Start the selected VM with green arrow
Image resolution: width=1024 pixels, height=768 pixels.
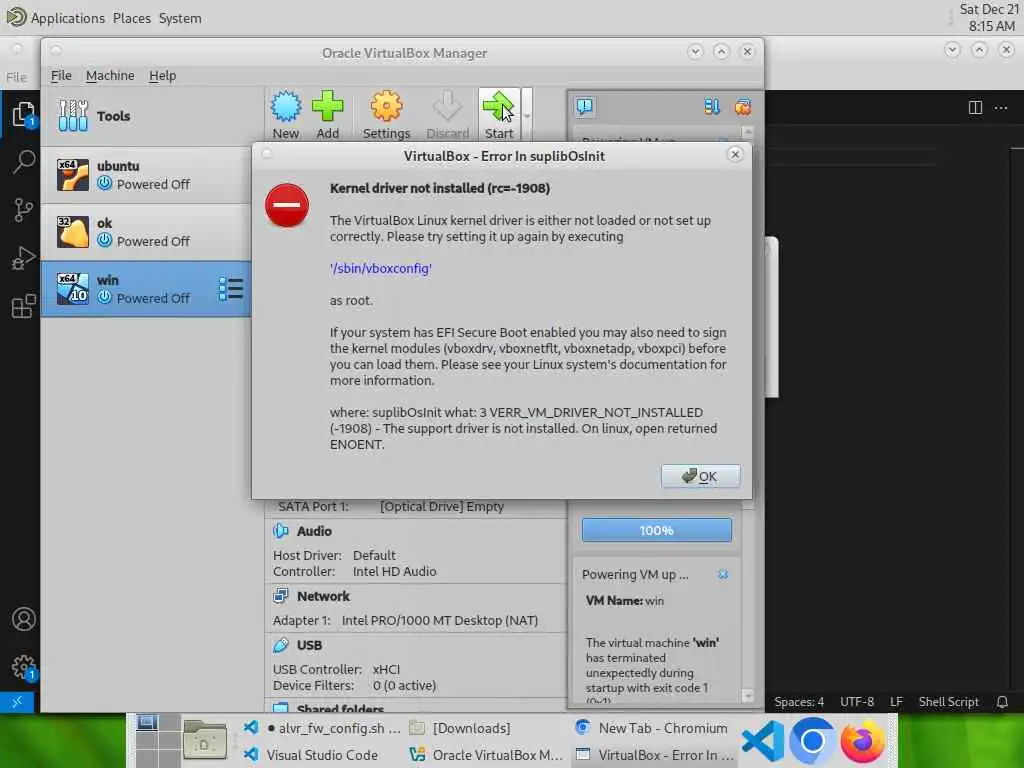point(499,115)
